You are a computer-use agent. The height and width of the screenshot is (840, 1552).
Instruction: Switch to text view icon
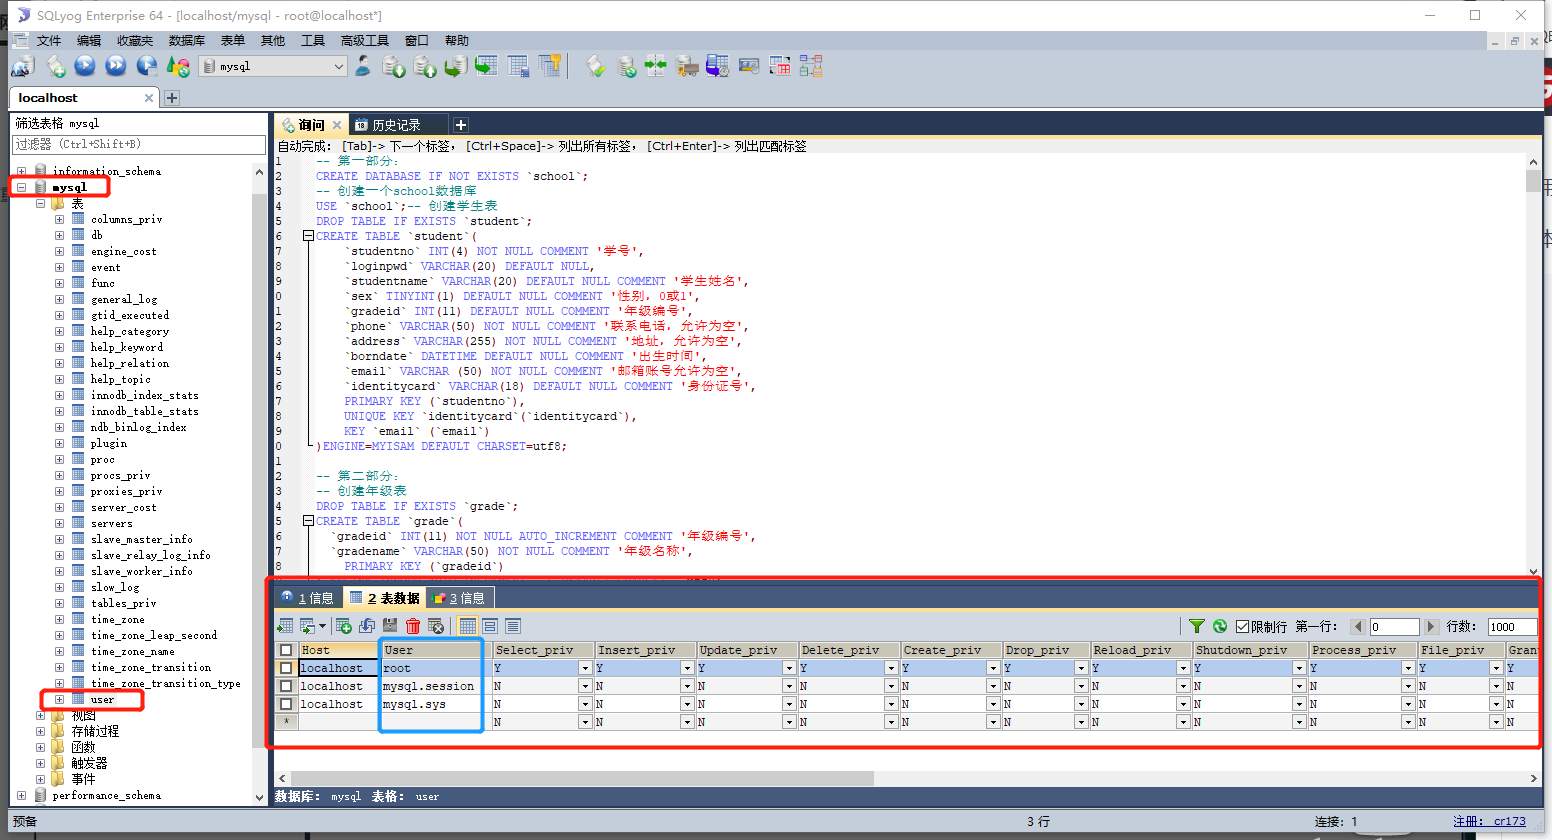pos(513,626)
